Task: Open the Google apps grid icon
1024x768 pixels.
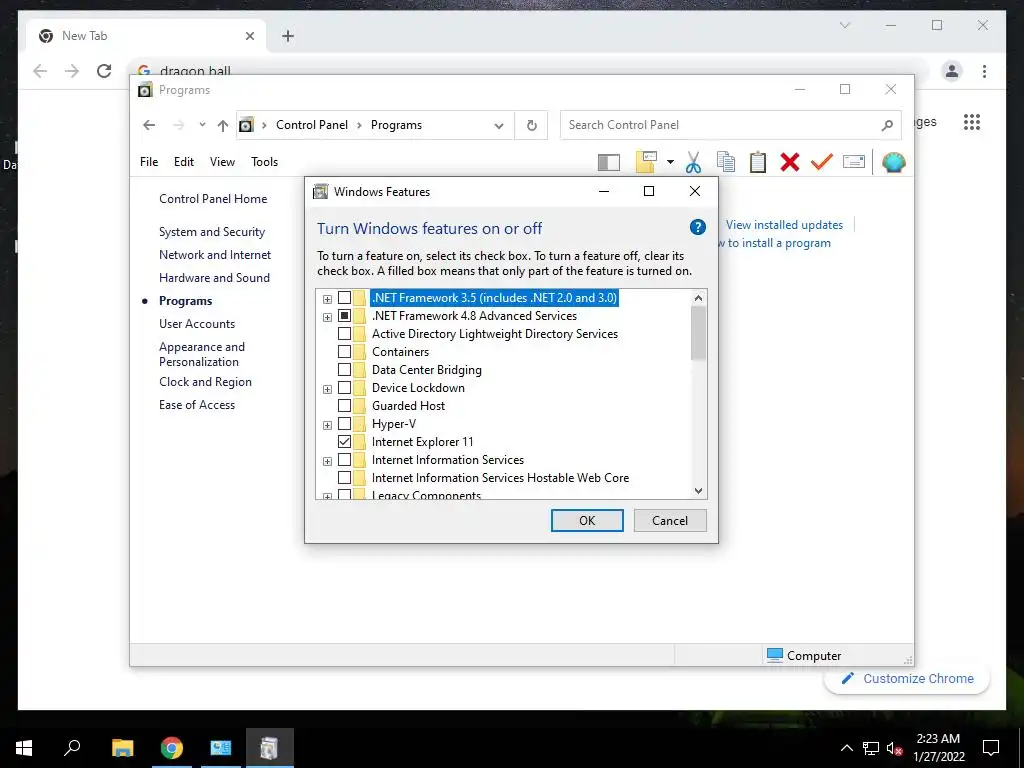Action: [972, 122]
